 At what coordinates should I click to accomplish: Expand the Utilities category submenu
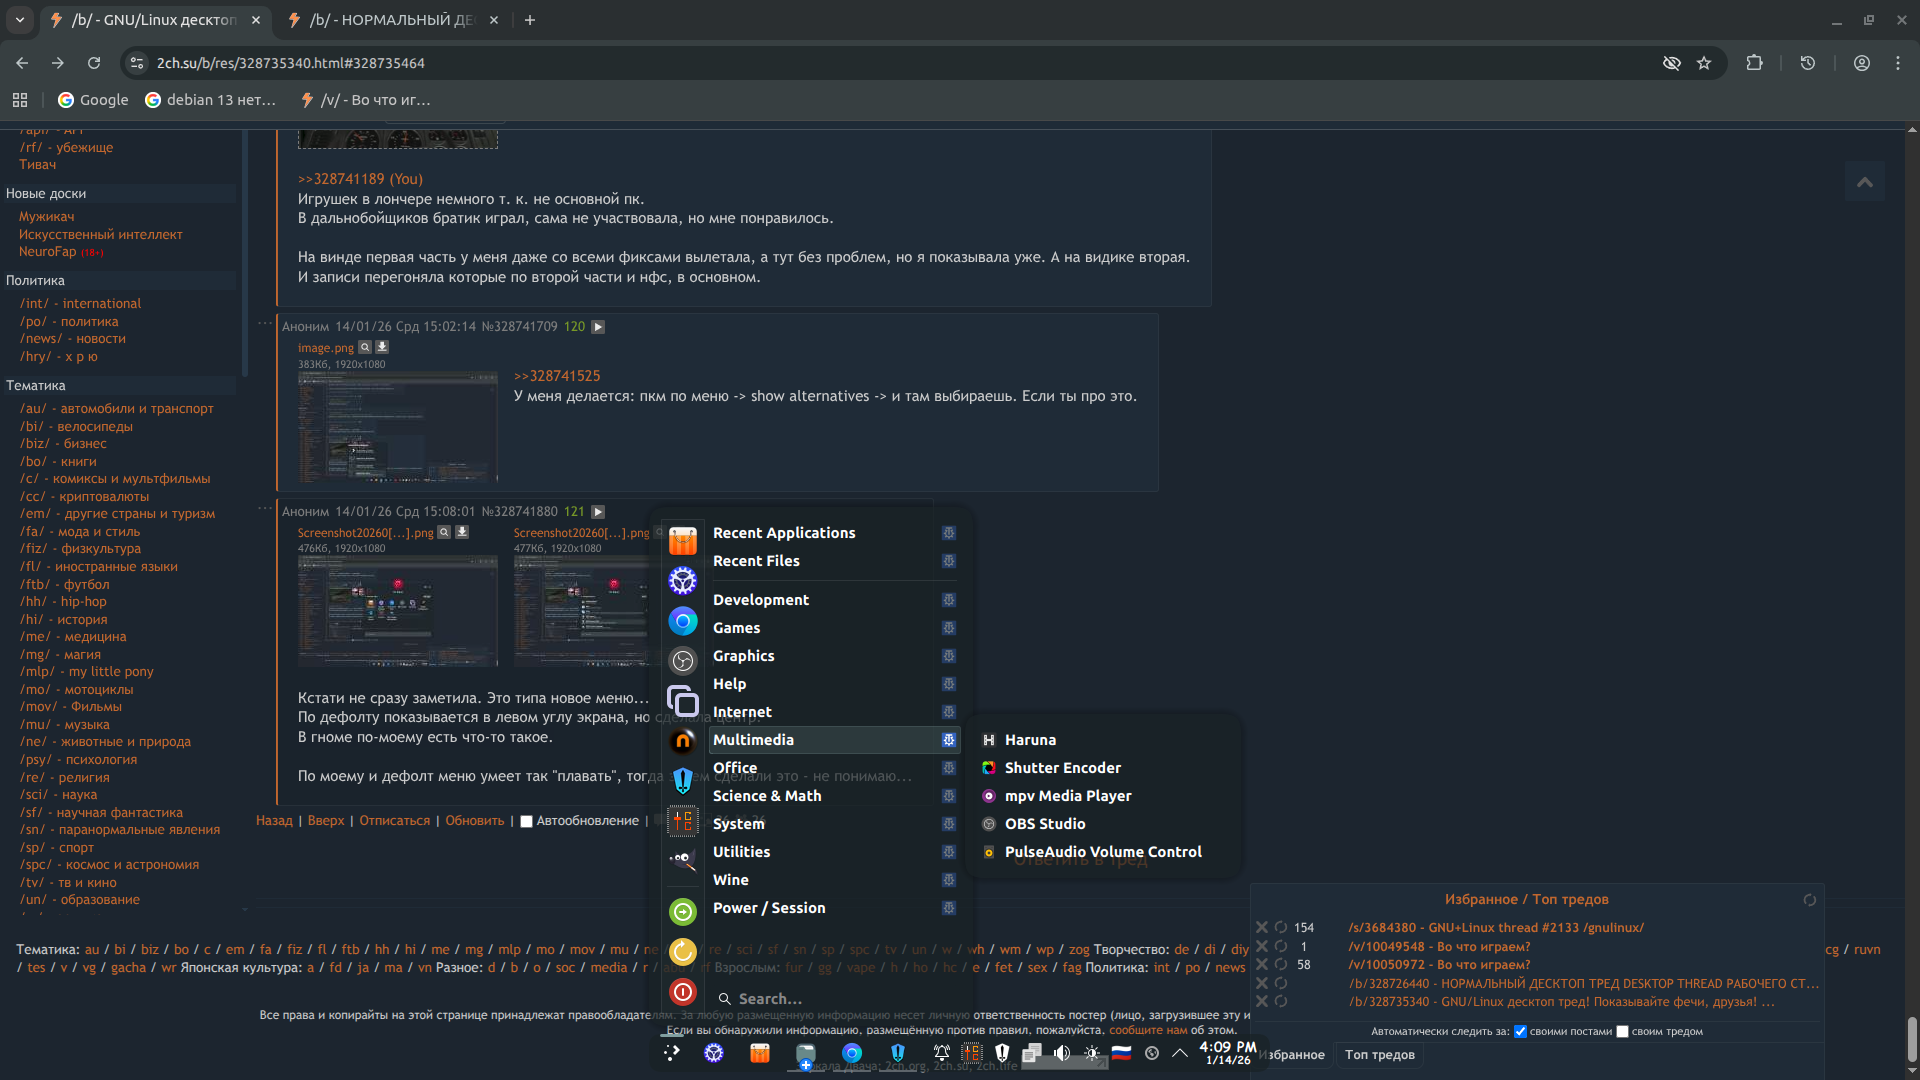click(x=741, y=852)
